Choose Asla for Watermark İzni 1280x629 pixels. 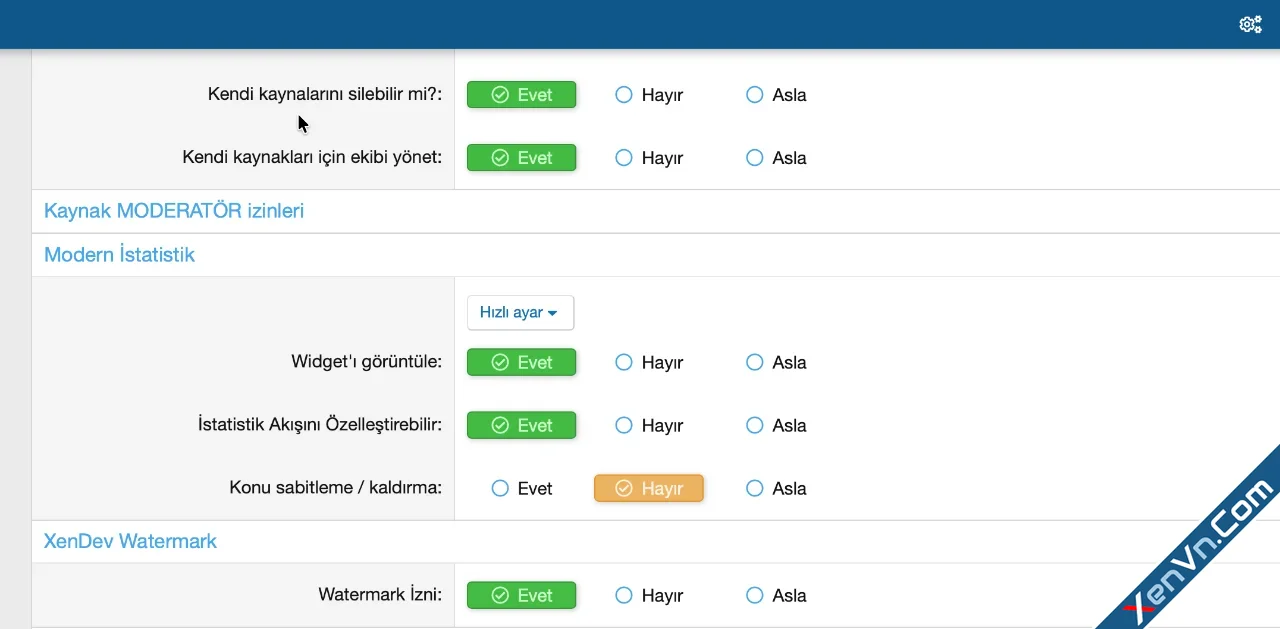(x=755, y=595)
